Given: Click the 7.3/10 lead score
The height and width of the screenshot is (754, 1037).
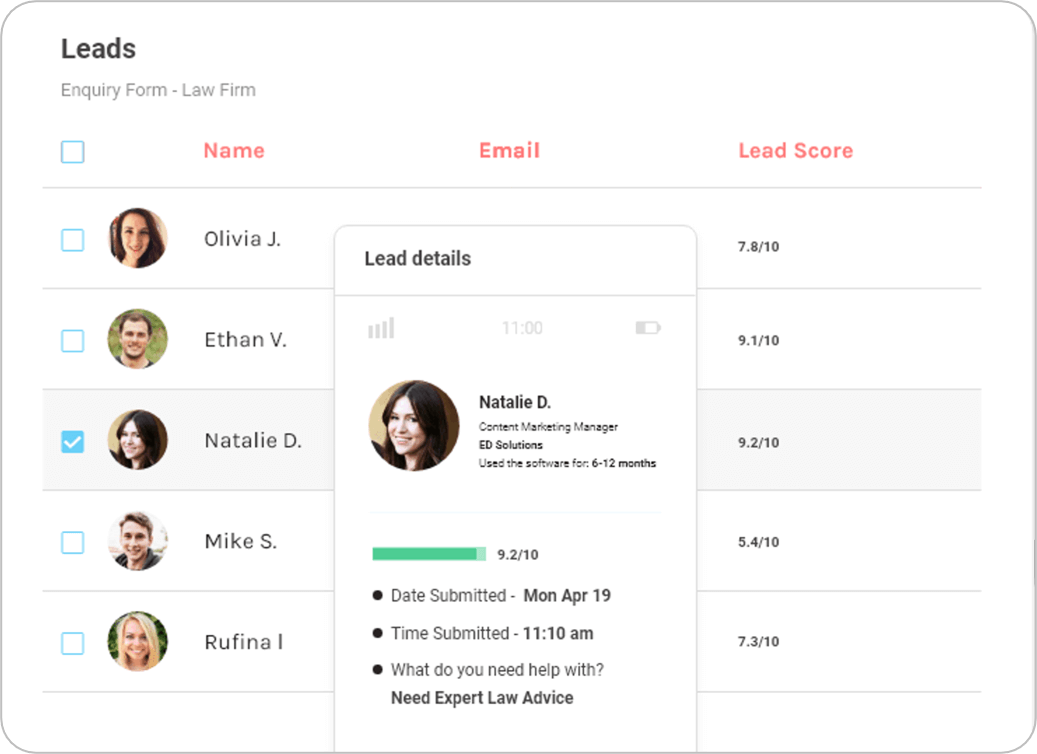Looking at the screenshot, I should coord(759,642).
